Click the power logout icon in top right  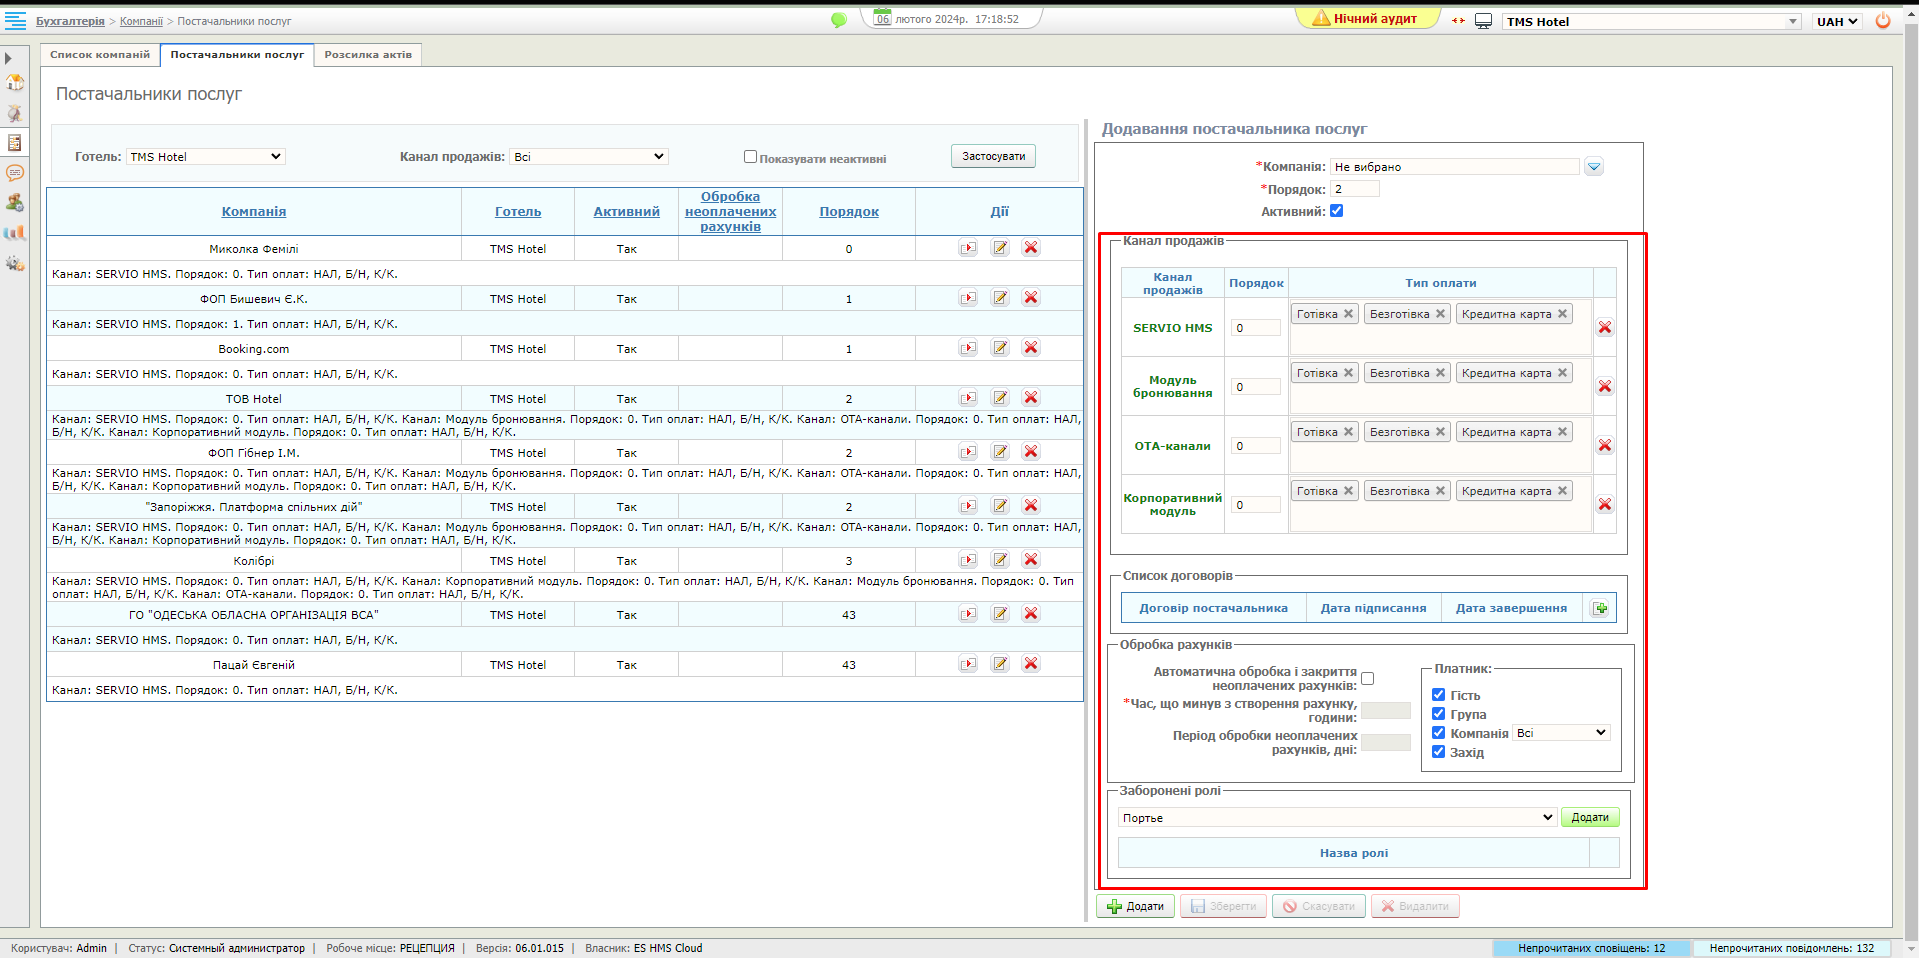click(1883, 21)
